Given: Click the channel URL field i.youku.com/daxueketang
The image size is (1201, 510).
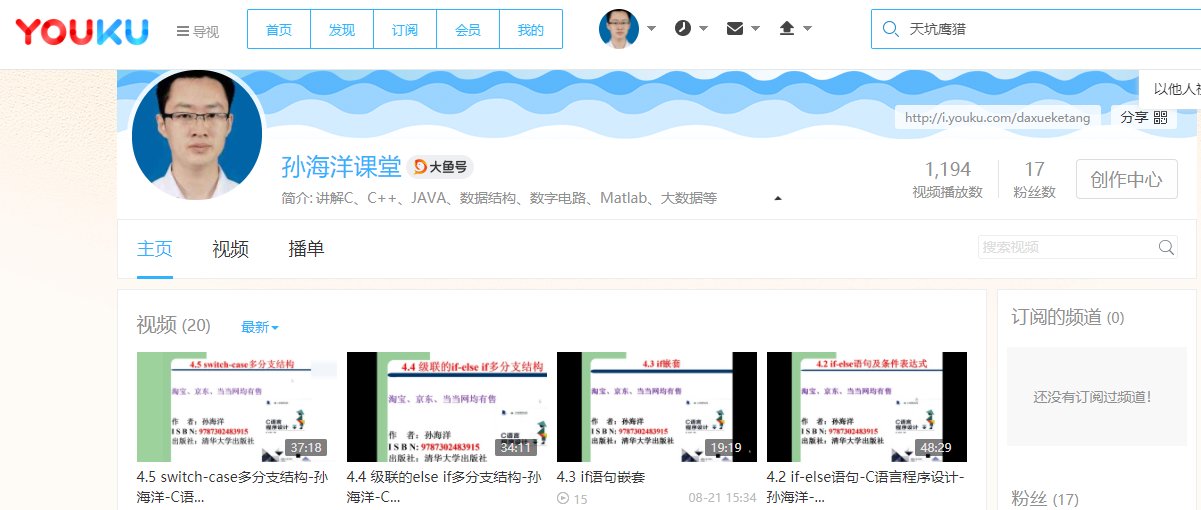Looking at the screenshot, I should point(997,117).
